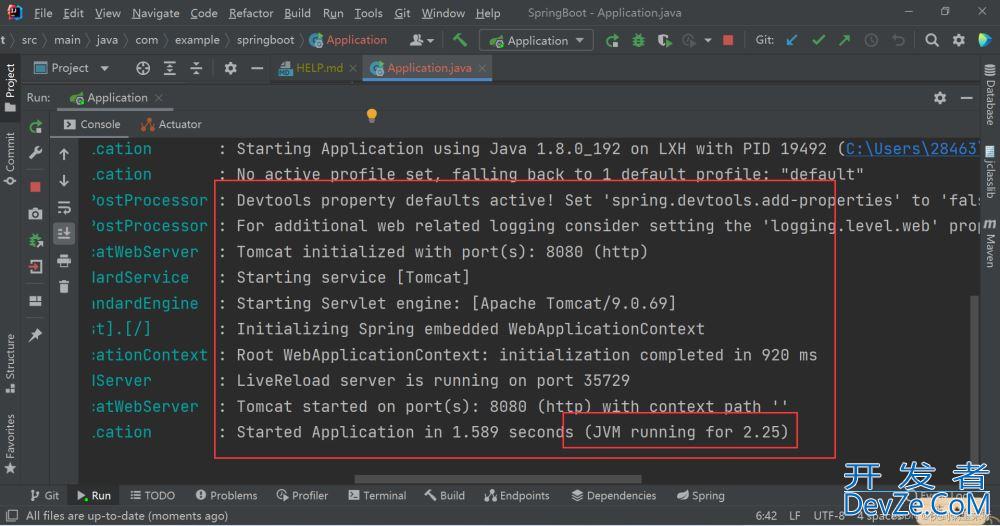Open the Navigate menu
The width and height of the screenshot is (1000, 526).
pyautogui.click(x=156, y=13)
